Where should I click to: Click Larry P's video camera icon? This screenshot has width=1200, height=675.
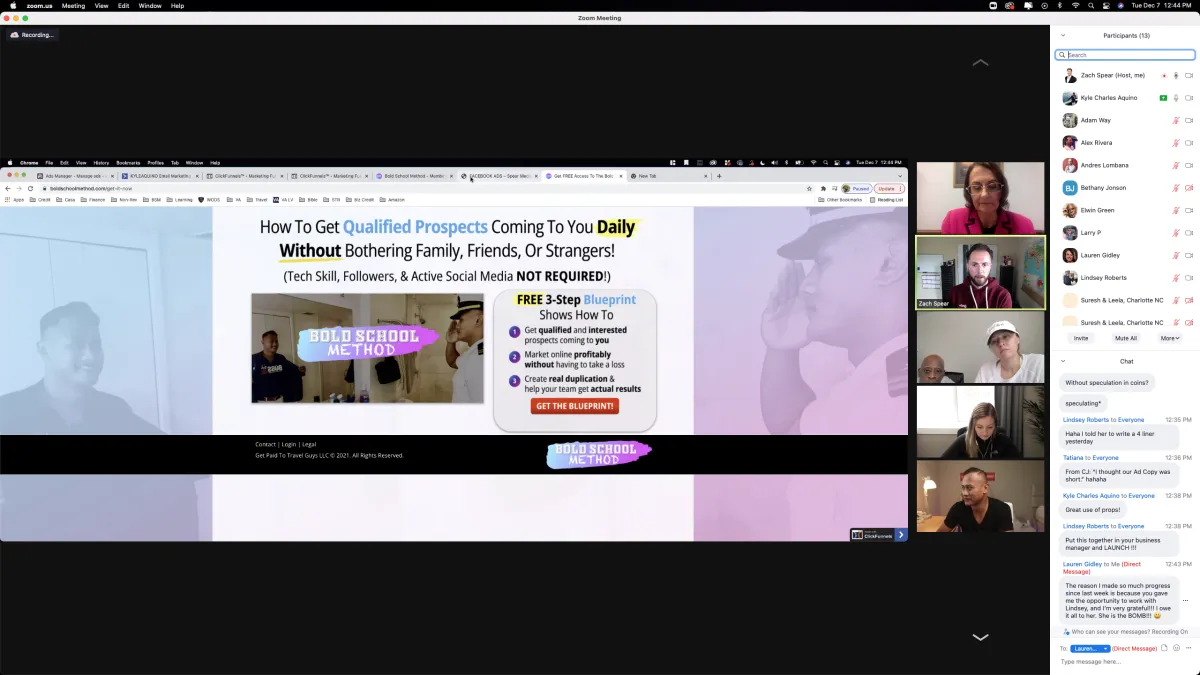click(1189, 233)
